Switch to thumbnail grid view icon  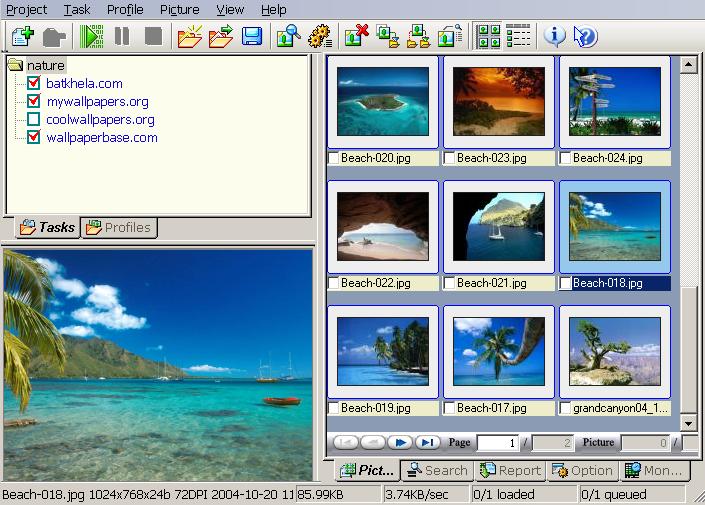(x=489, y=37)
